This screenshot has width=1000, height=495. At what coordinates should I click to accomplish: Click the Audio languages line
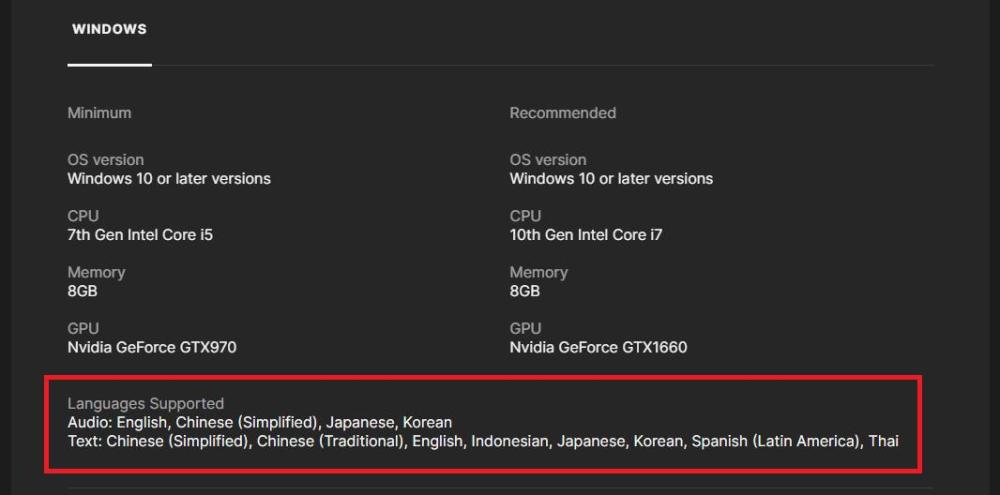tap(259, 422)
